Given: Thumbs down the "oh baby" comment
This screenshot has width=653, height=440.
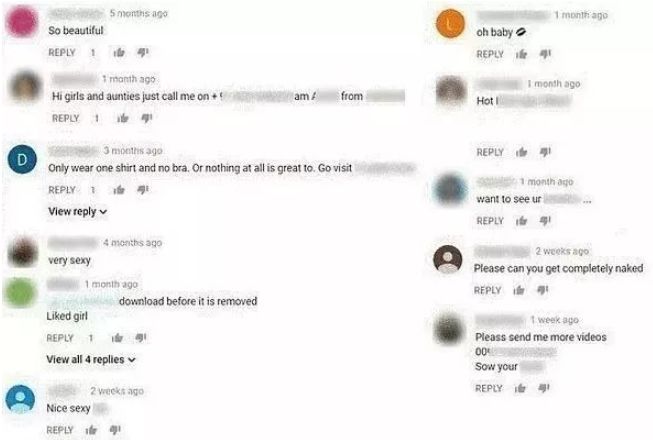Looking at the screenshot, I should [x=545, y=54].
